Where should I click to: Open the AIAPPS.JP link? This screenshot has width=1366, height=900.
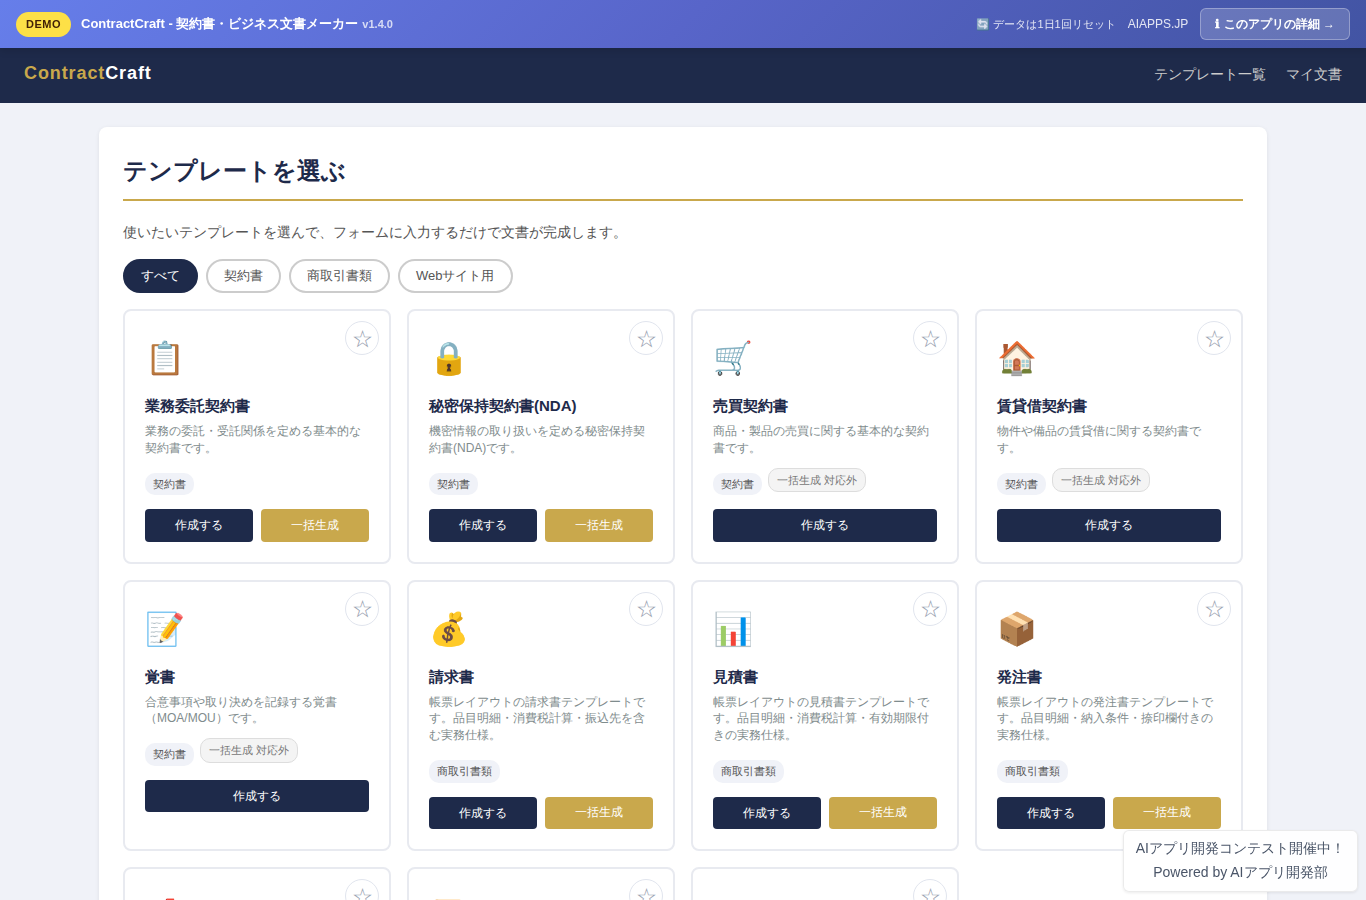pos(1158,24)
